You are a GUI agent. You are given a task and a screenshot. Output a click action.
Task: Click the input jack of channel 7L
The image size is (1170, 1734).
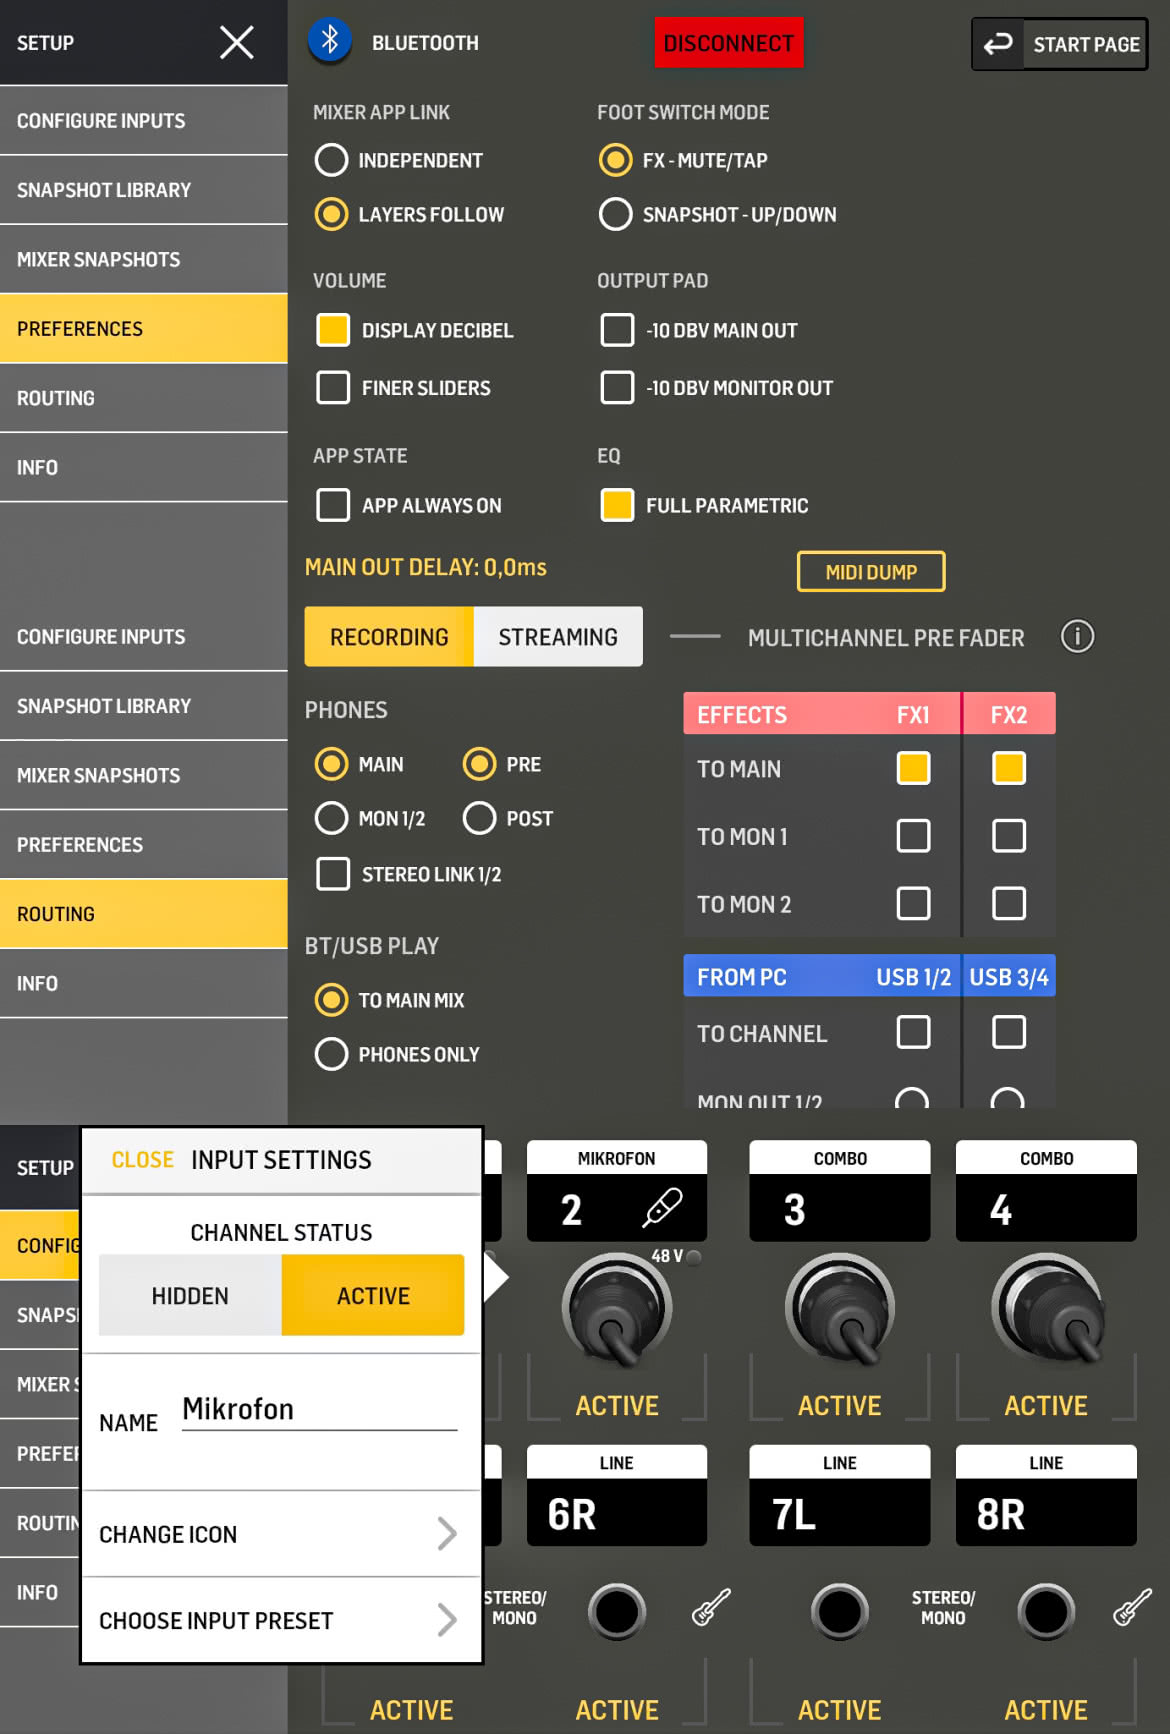pyautogui.click(x=839, y=1611)
